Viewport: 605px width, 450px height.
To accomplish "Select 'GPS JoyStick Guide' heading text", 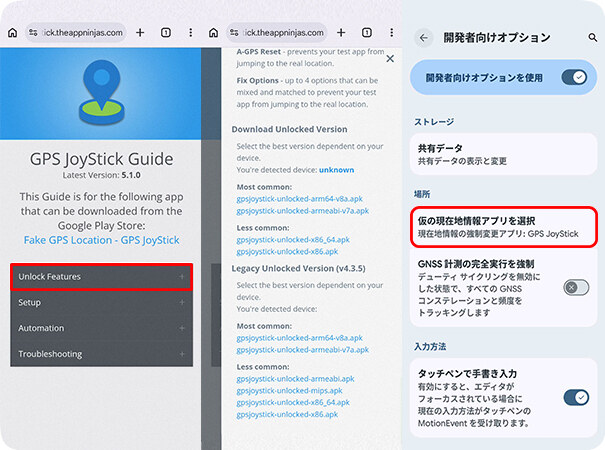I will 101,159.
